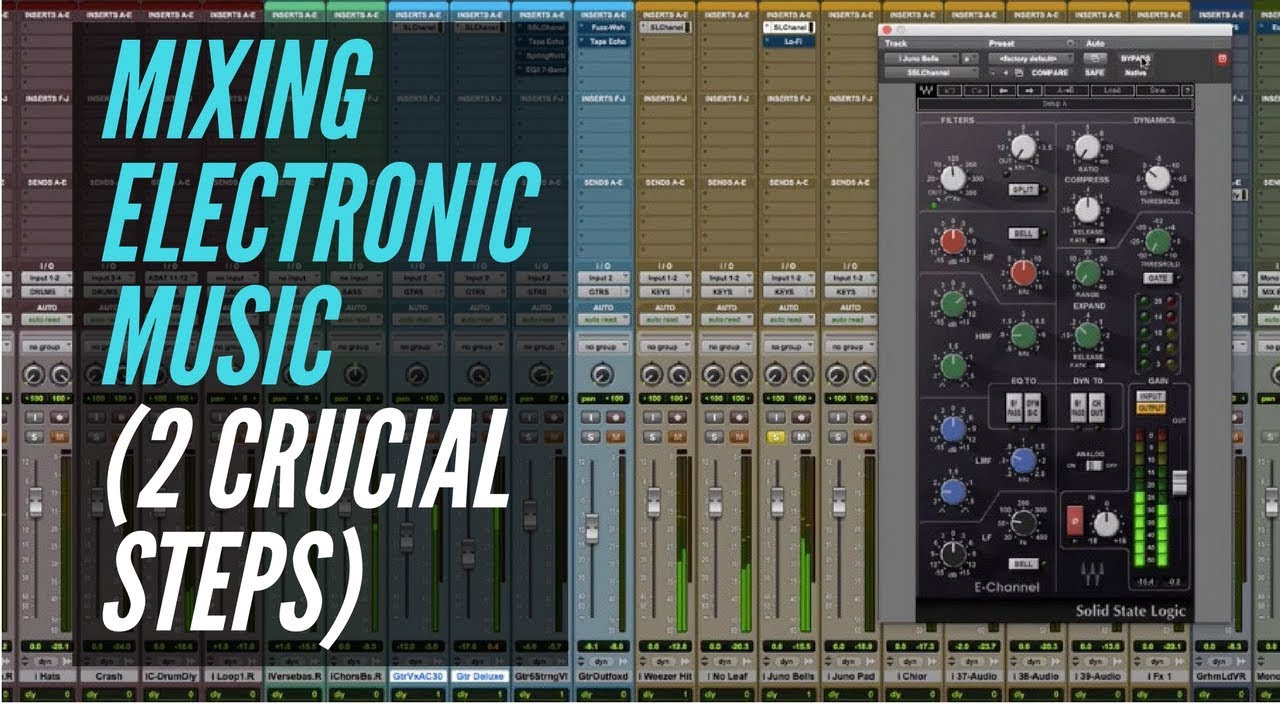This screenshot has height=720, width=1280.
Task: Go to next preset with right arrow
Action: pos(1030,90)
